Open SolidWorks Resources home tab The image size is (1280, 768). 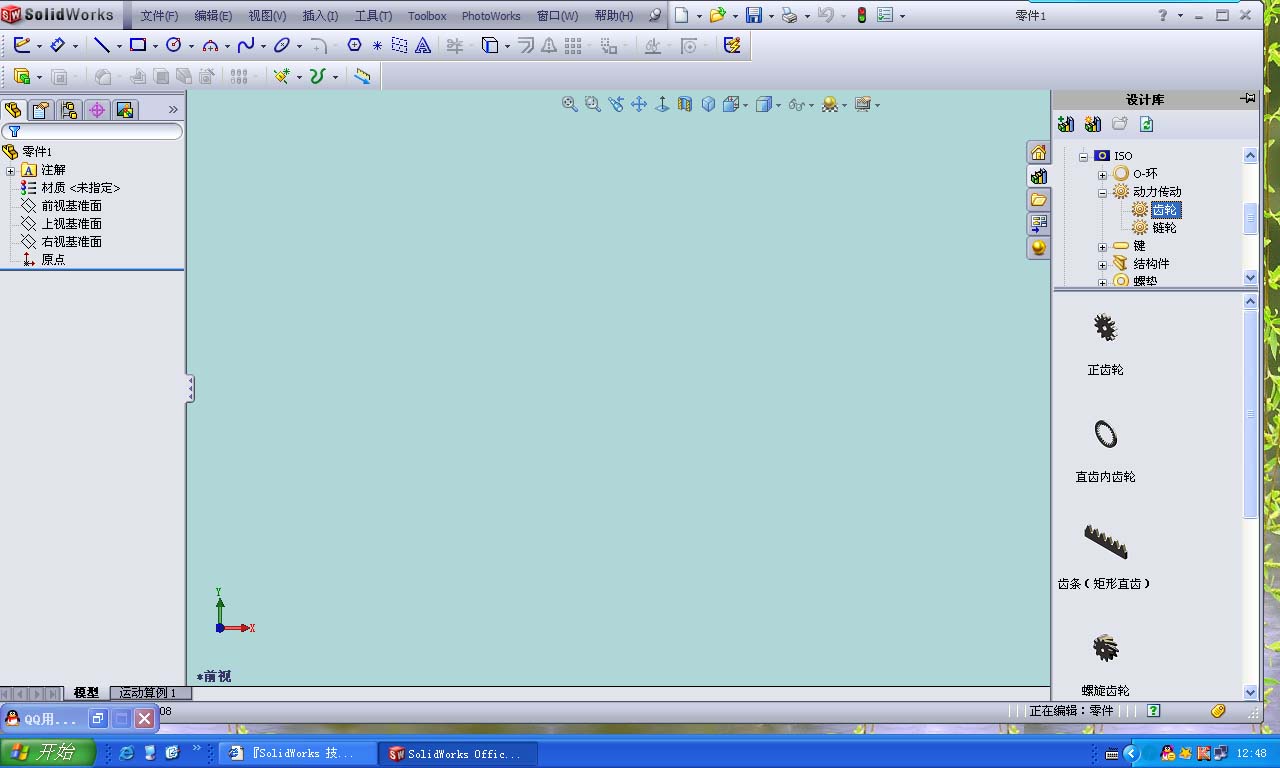(1039, 152)
